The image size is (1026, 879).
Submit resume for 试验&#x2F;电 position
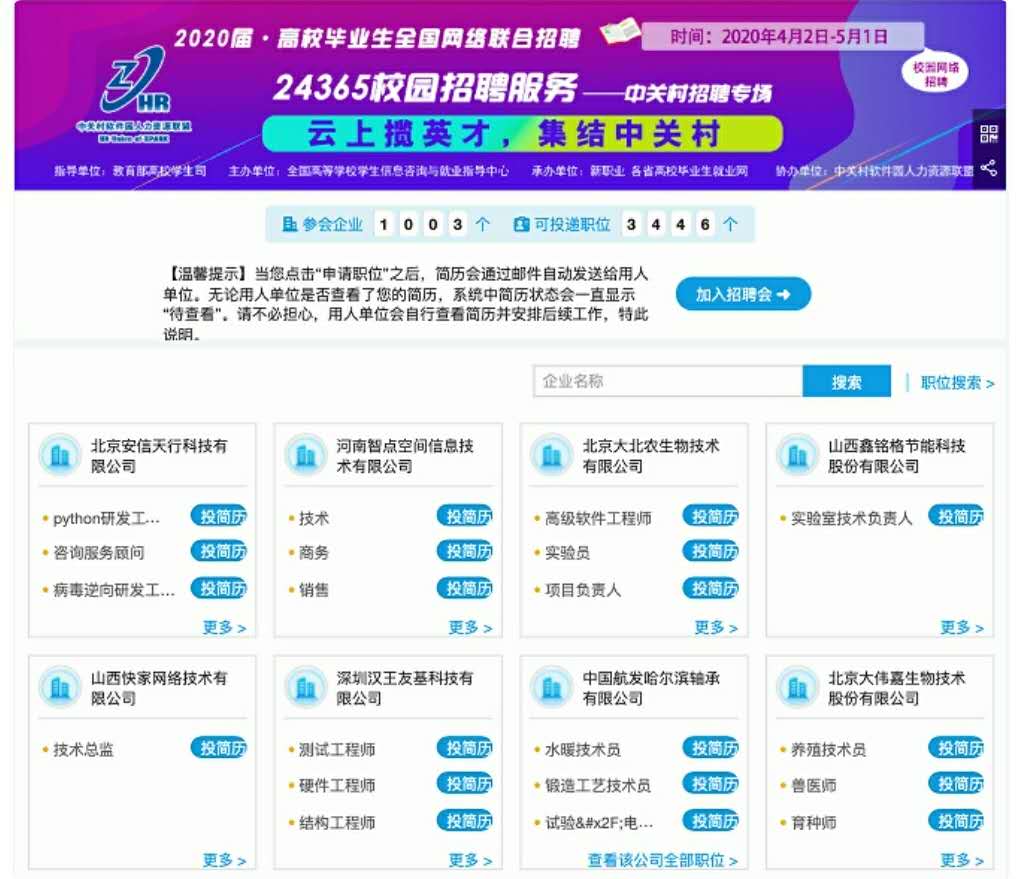tap(711, 820)
